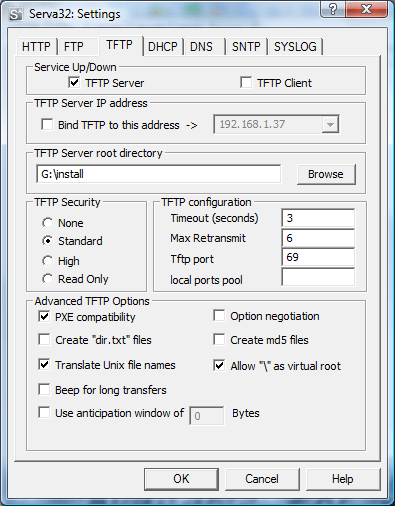Choose Read Only security option
The image size is (395, 506).
pos(48,279)
